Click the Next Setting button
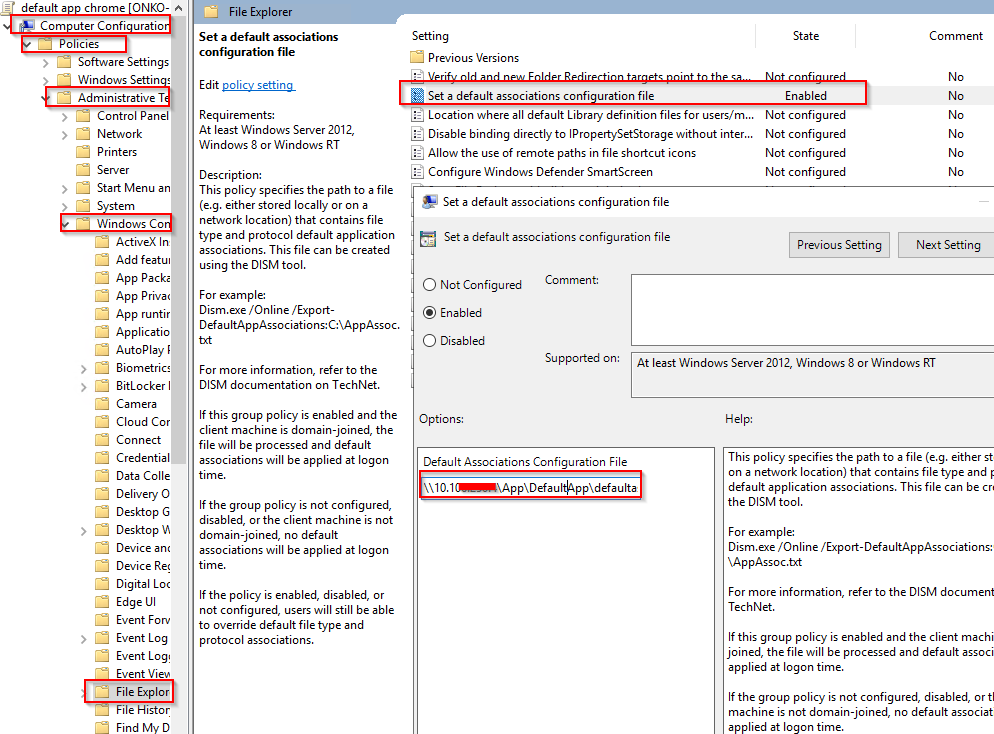The width and height of the screenshot is (994, 734). click(x=948, y=245)
